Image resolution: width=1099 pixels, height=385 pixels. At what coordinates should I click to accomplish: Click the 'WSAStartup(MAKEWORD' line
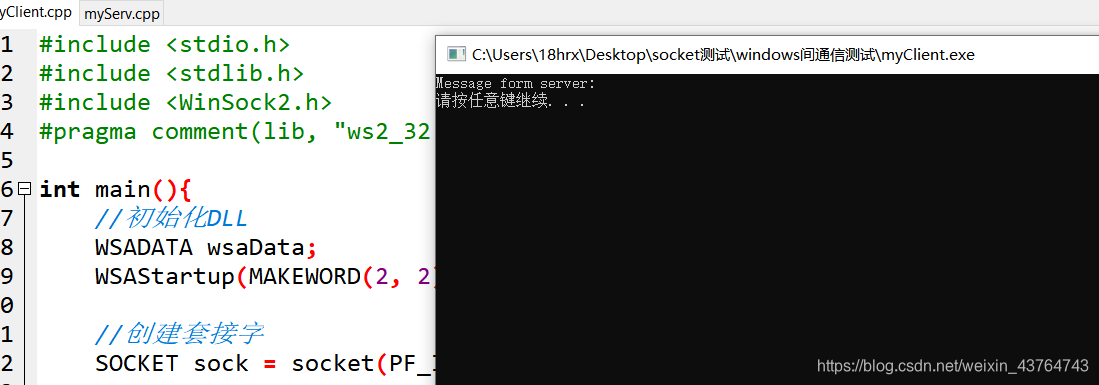[265, 276]
